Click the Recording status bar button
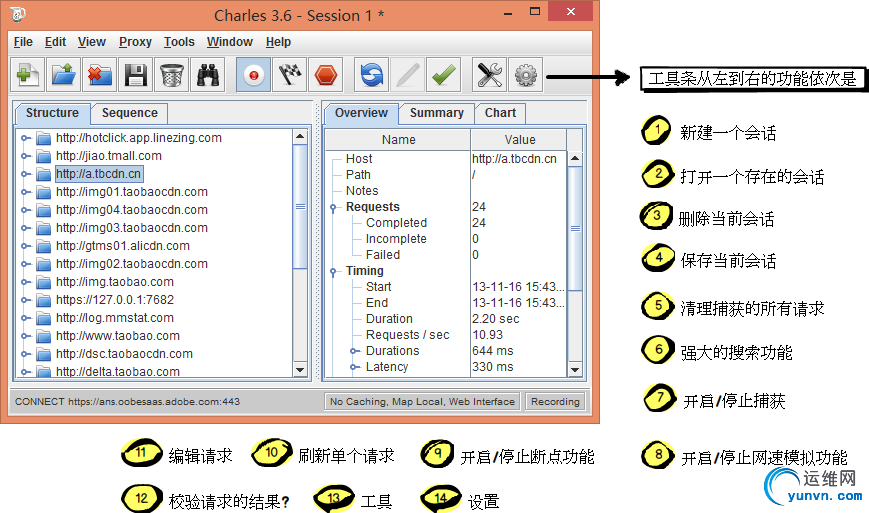Screen dimensions: 869x513 tap(555, 402)
